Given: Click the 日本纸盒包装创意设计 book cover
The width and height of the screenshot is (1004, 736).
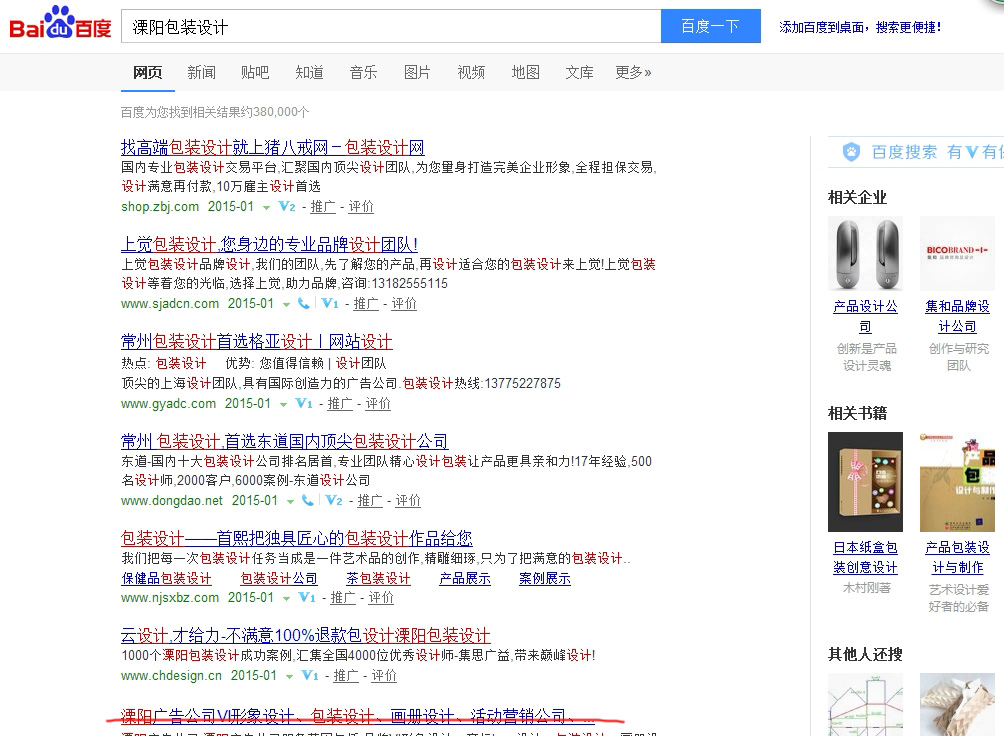Looking at the screenshot, I should point(865,482).
